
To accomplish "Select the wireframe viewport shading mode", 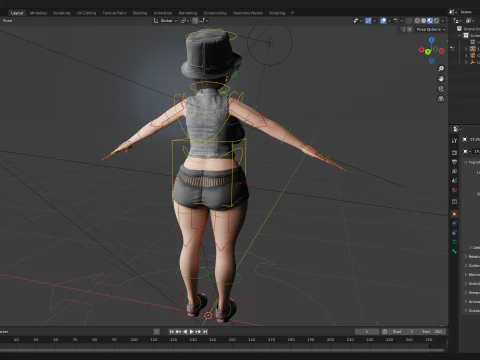I will click(417, 21).
